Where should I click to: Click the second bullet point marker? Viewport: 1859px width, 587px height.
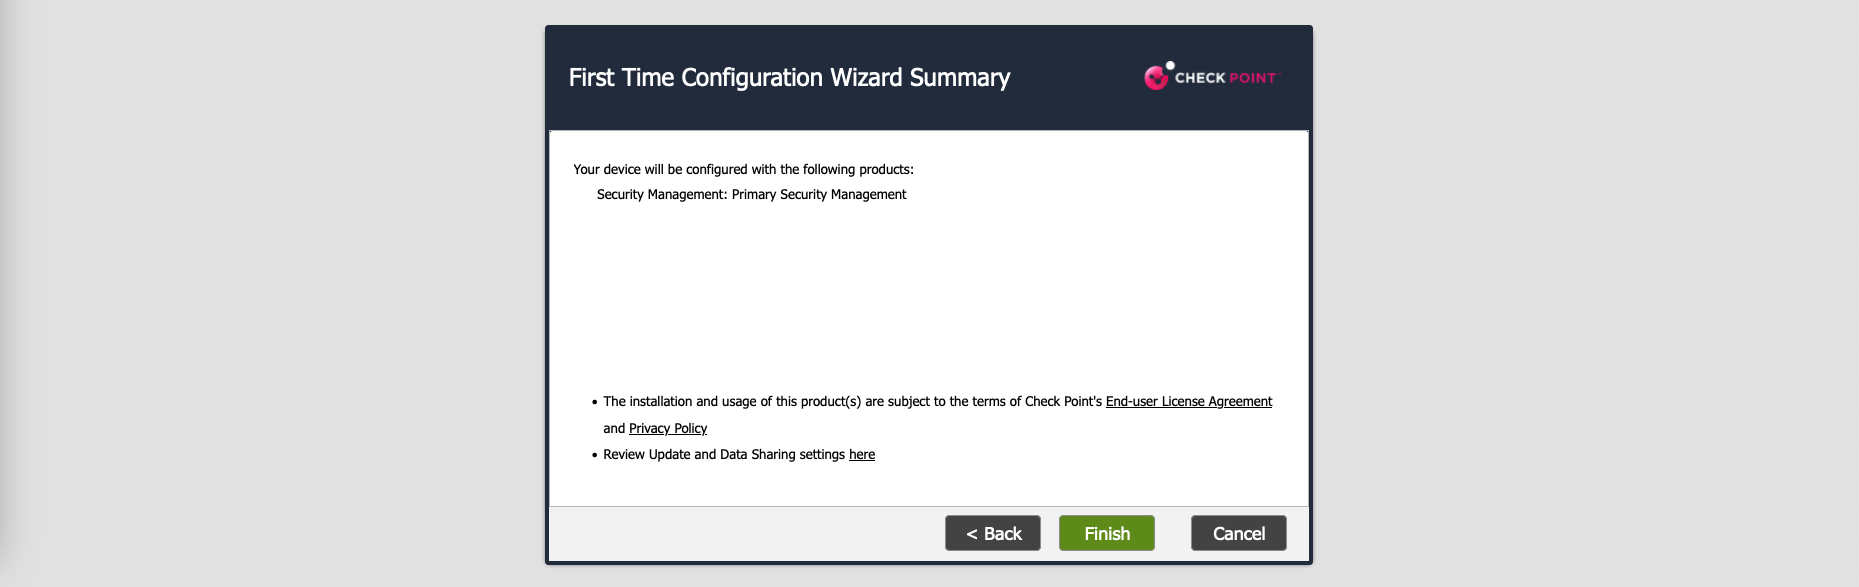[594, 455]
